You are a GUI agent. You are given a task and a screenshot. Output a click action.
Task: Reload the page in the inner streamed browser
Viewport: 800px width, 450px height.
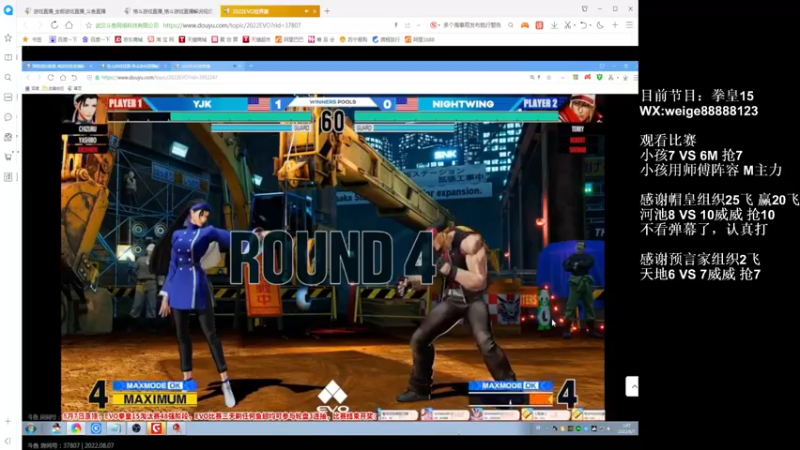(x=51, y=78)
